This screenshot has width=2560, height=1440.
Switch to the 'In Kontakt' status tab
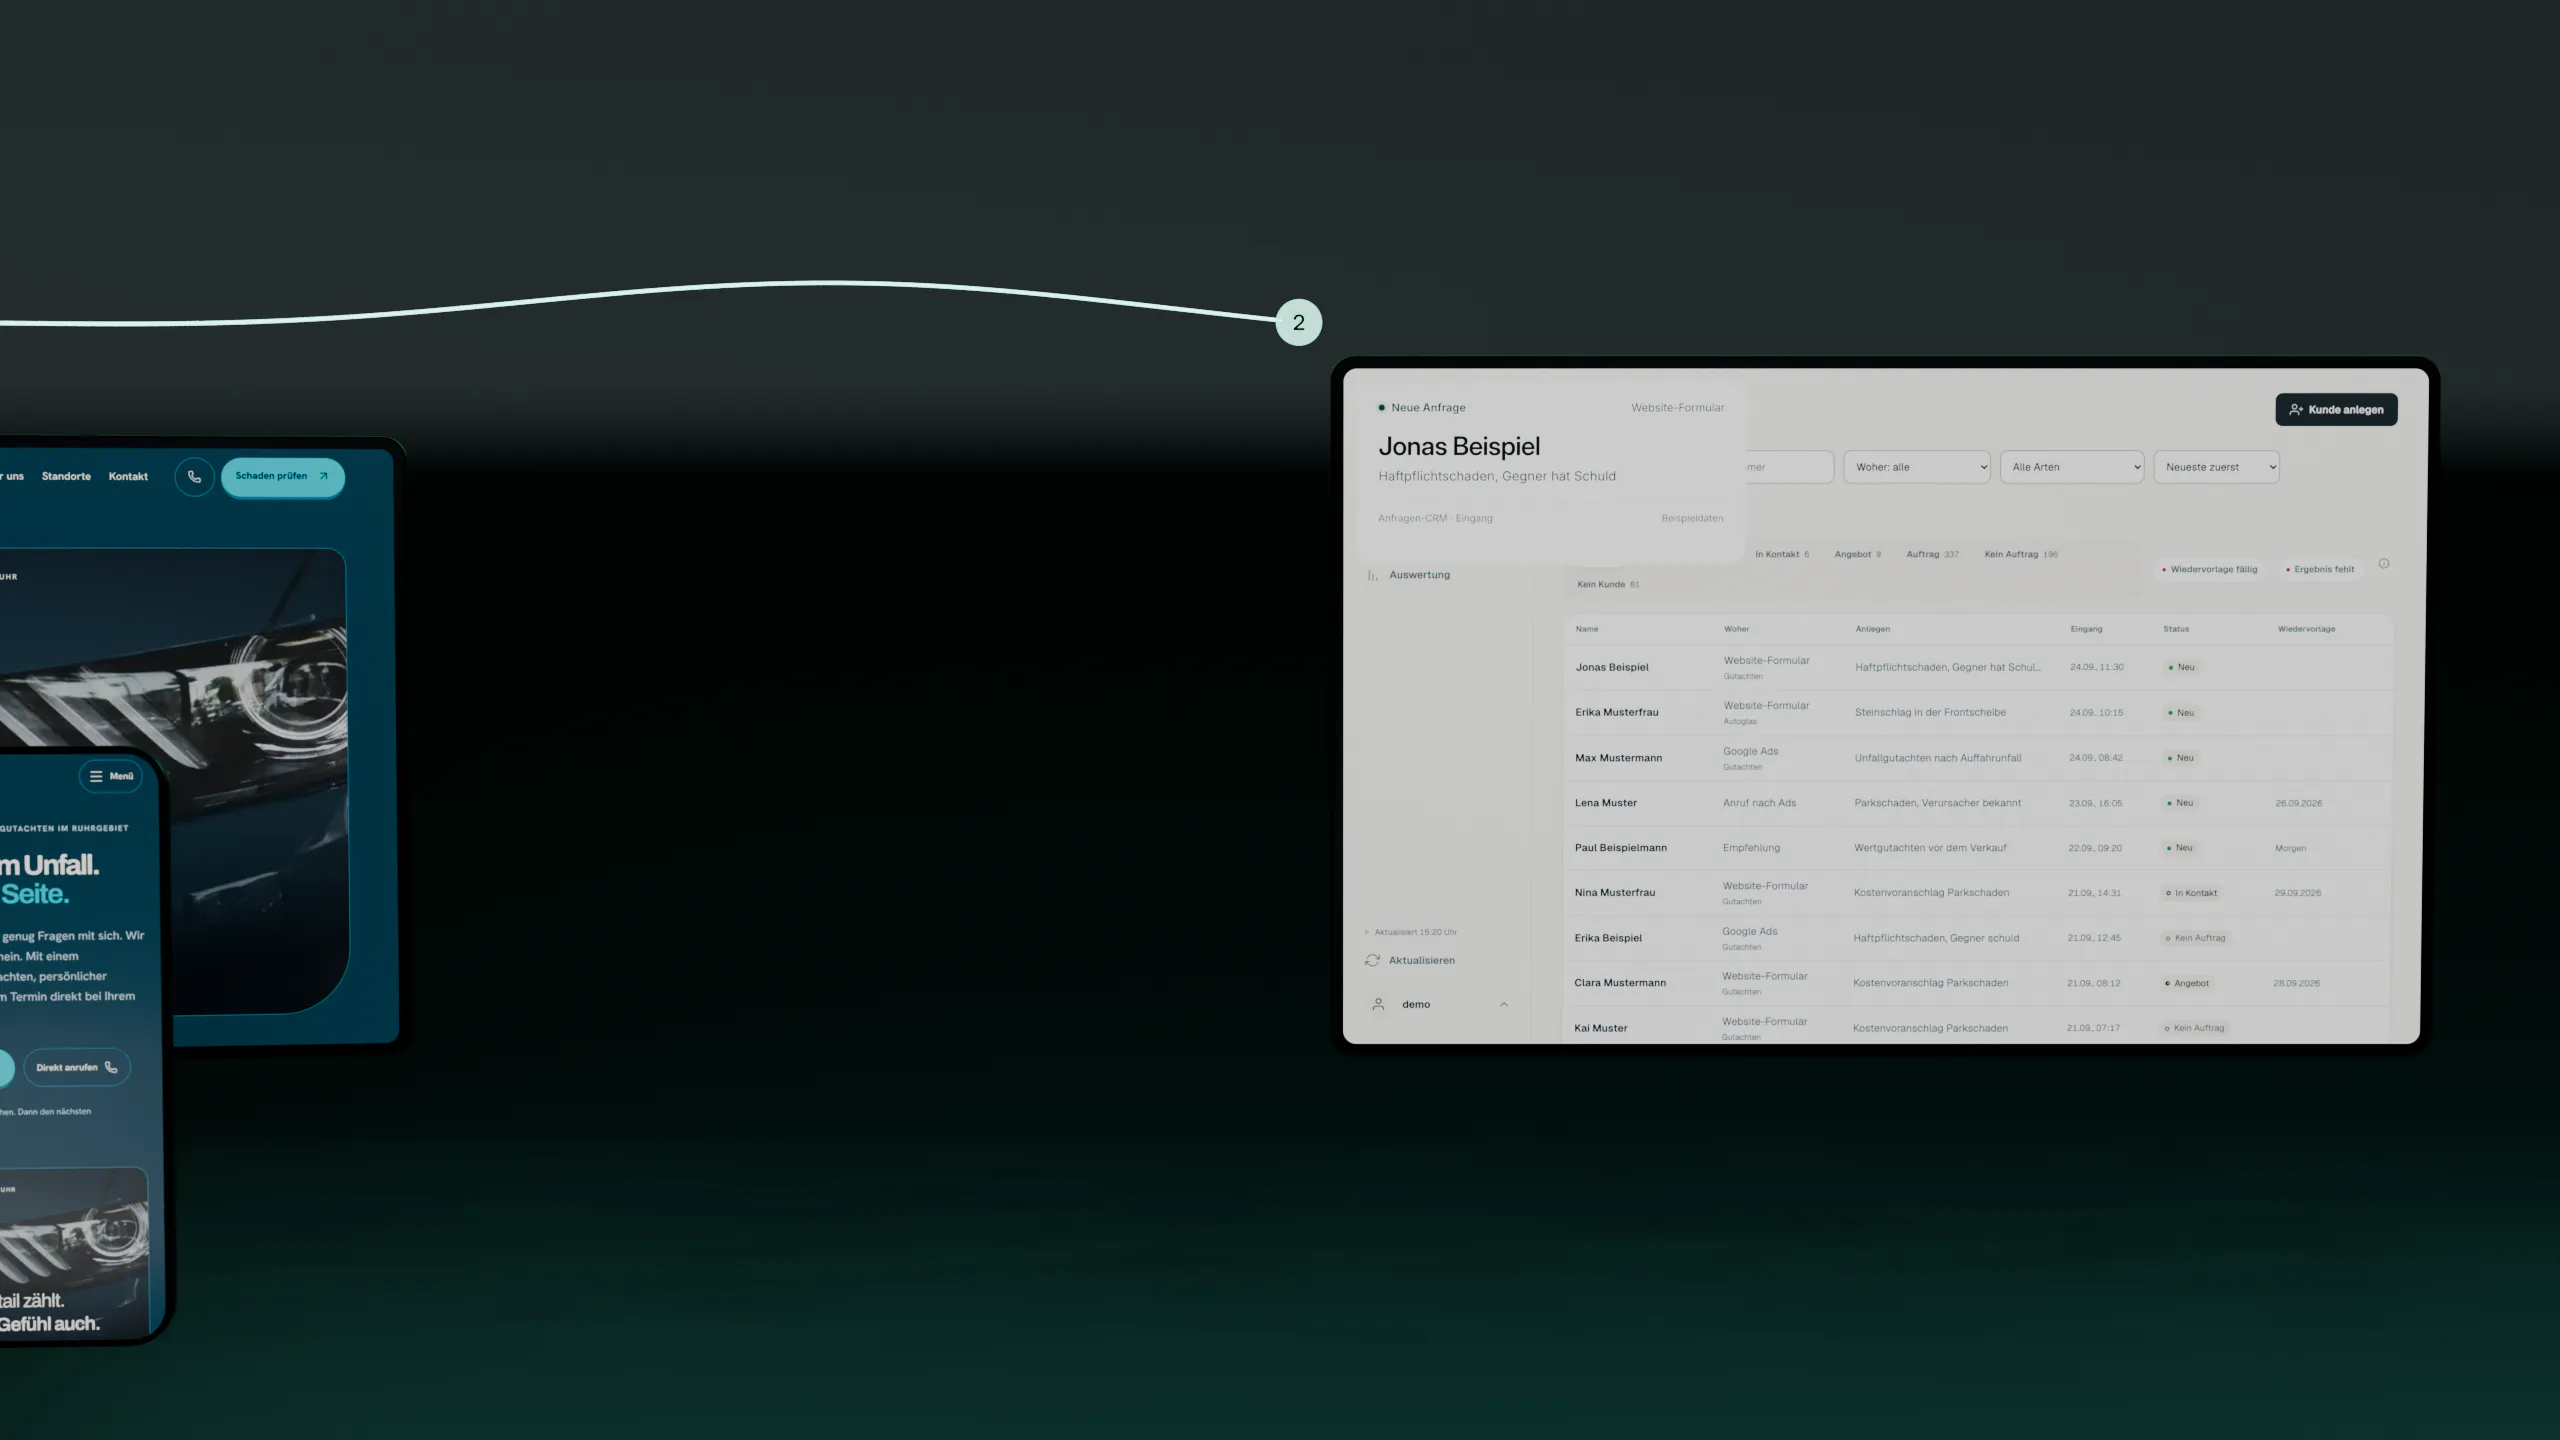click(1782, 554)
